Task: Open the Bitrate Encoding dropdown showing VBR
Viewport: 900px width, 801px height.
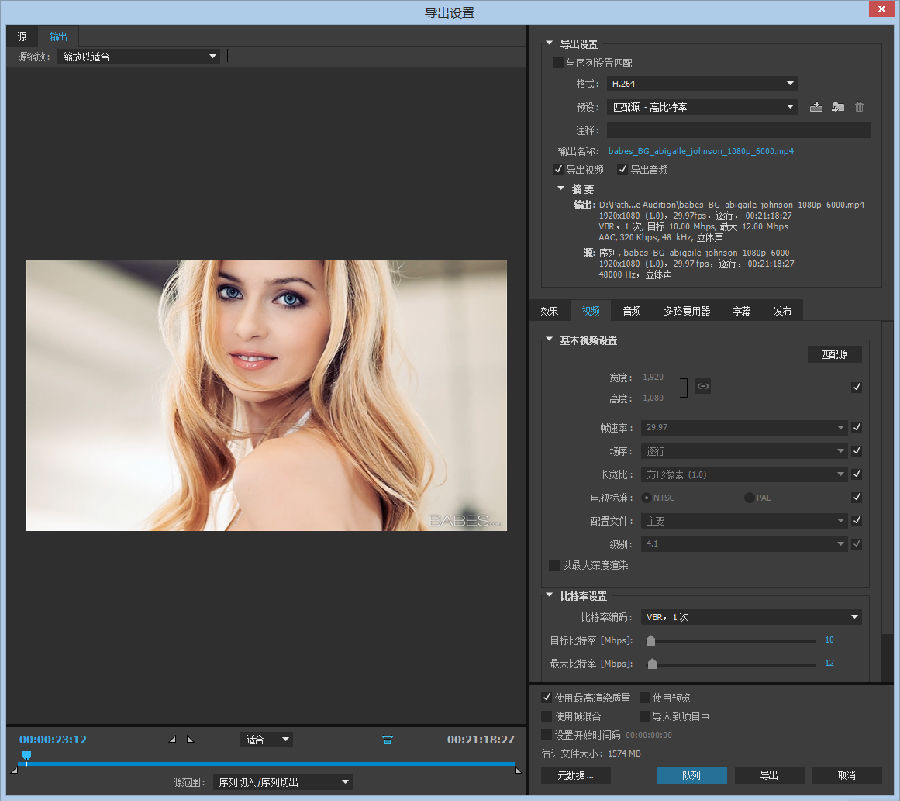Action: click(750, 617)
